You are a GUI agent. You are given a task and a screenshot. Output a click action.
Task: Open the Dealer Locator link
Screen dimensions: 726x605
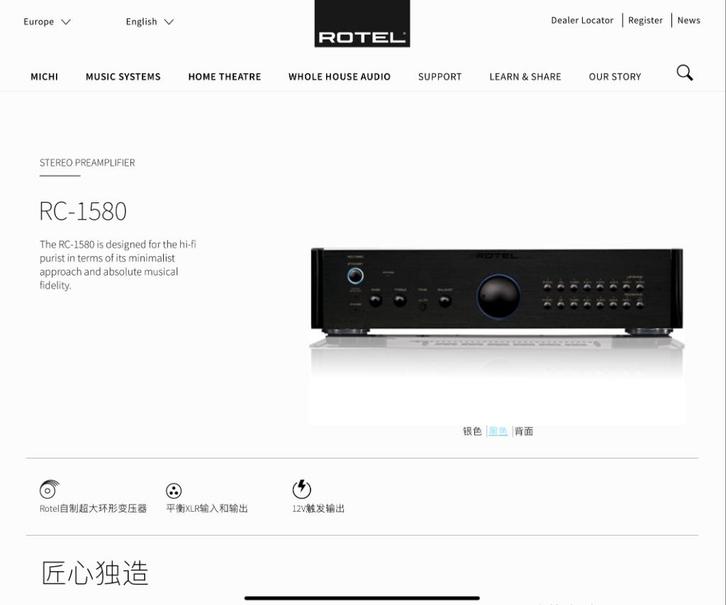pos(582,20)
